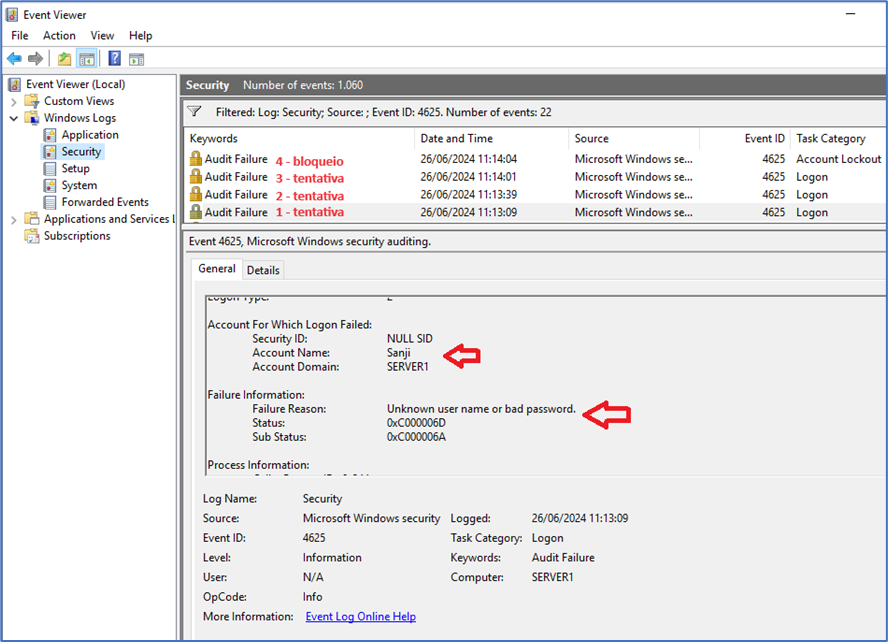Click the lock icon of the Account Lockout event

click(x=196, y=159)
